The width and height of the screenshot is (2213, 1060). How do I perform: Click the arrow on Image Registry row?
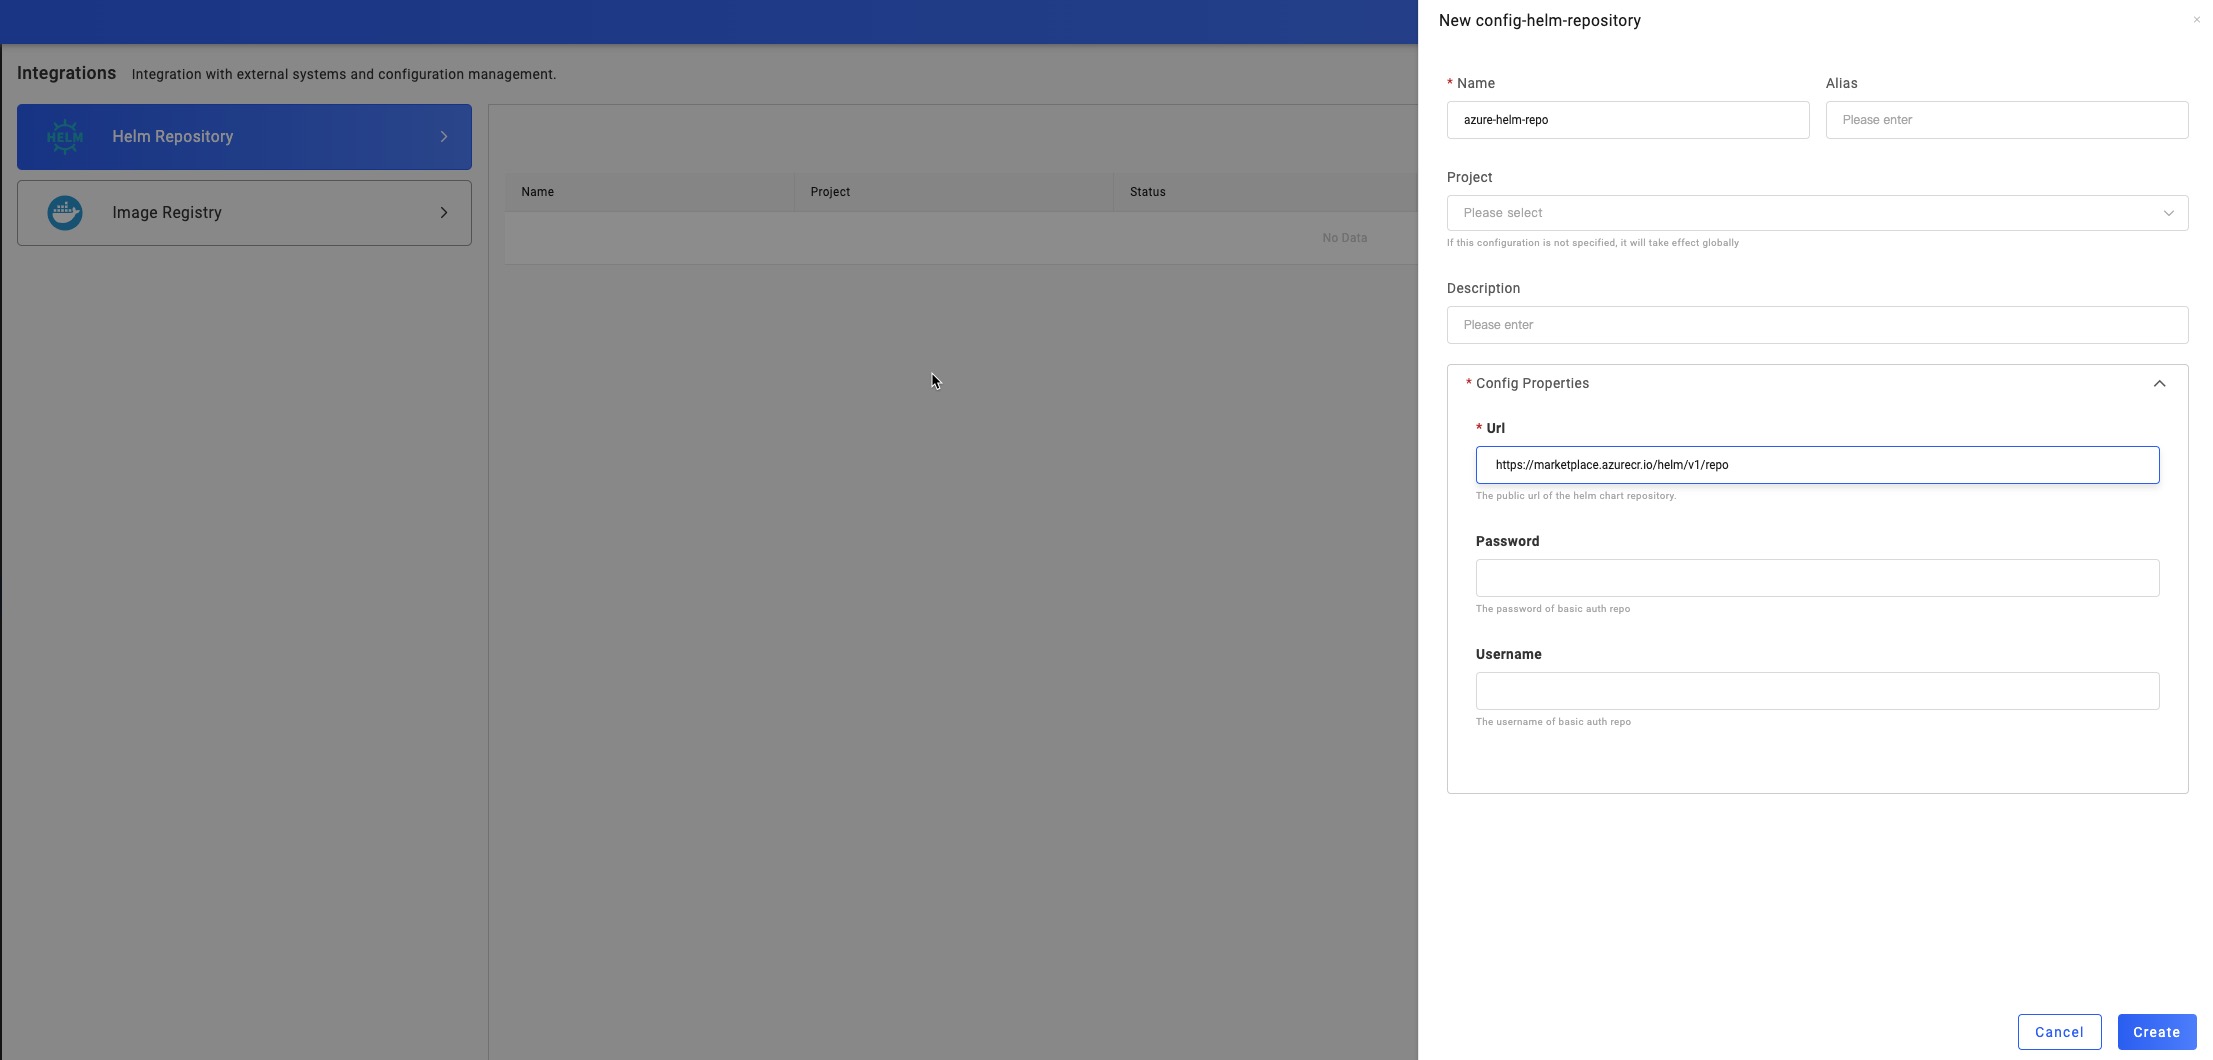pyautogui.click(x=444, y=213)
